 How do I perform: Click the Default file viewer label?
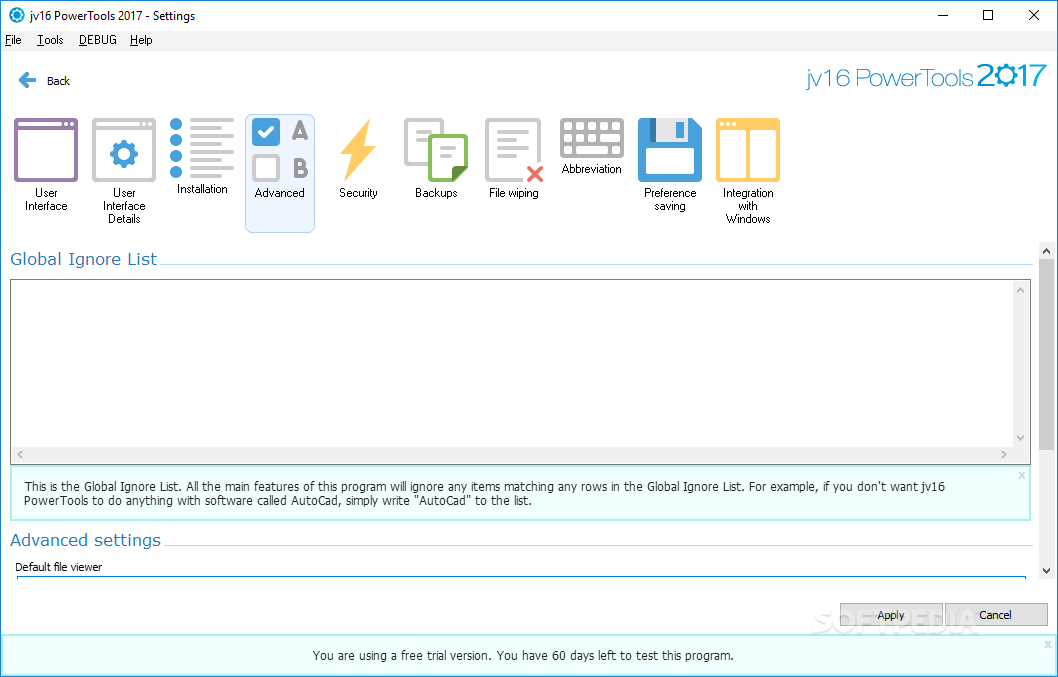[59, 567]
